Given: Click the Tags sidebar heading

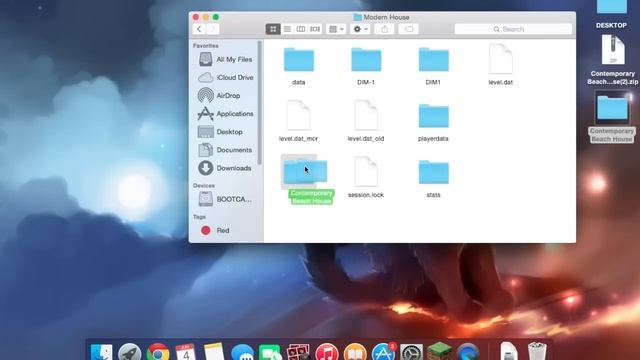Looking at the screenshot, I should click(x=199, y=217).
